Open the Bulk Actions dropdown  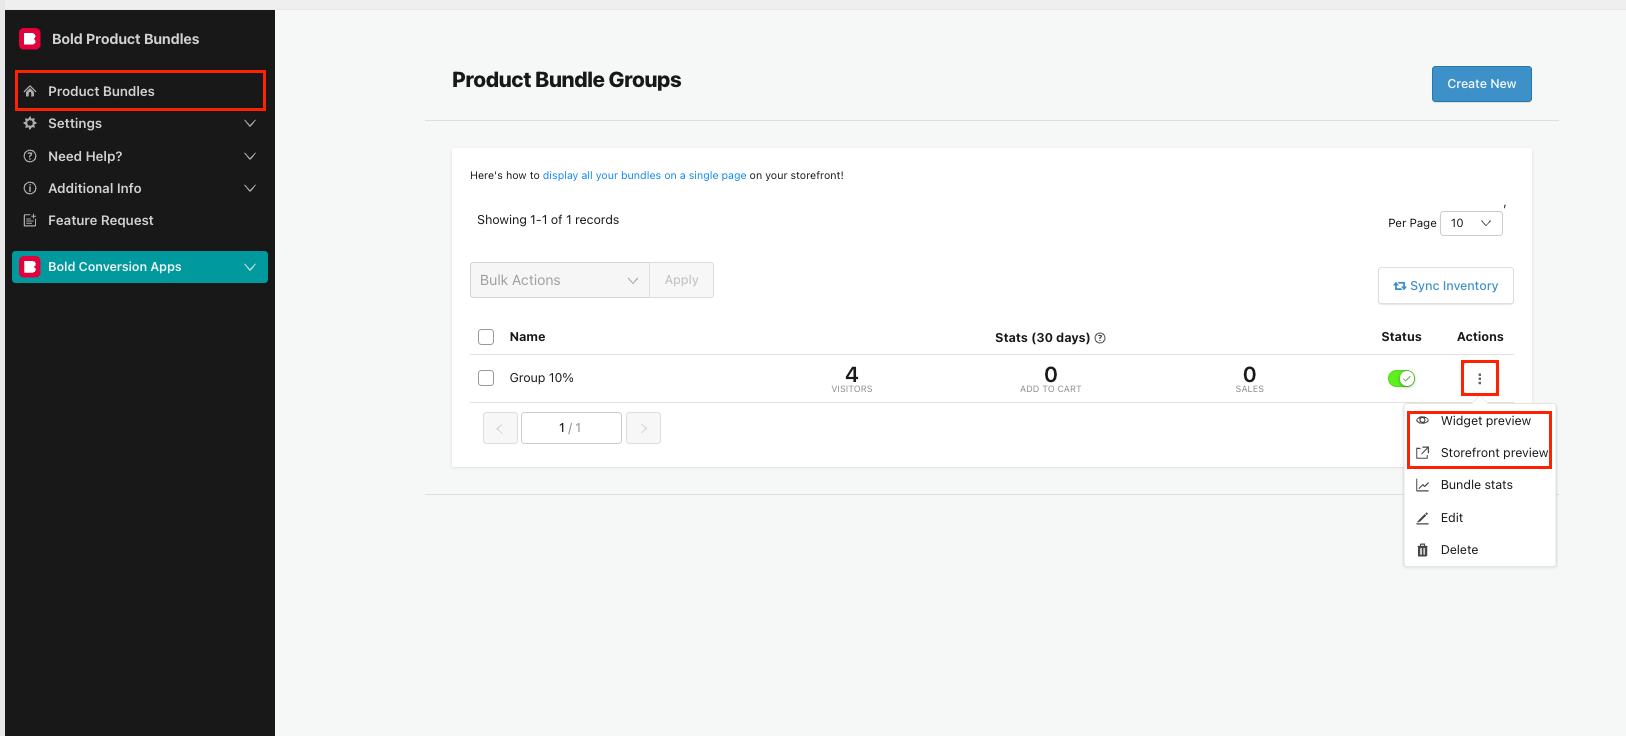coord(560,280)
